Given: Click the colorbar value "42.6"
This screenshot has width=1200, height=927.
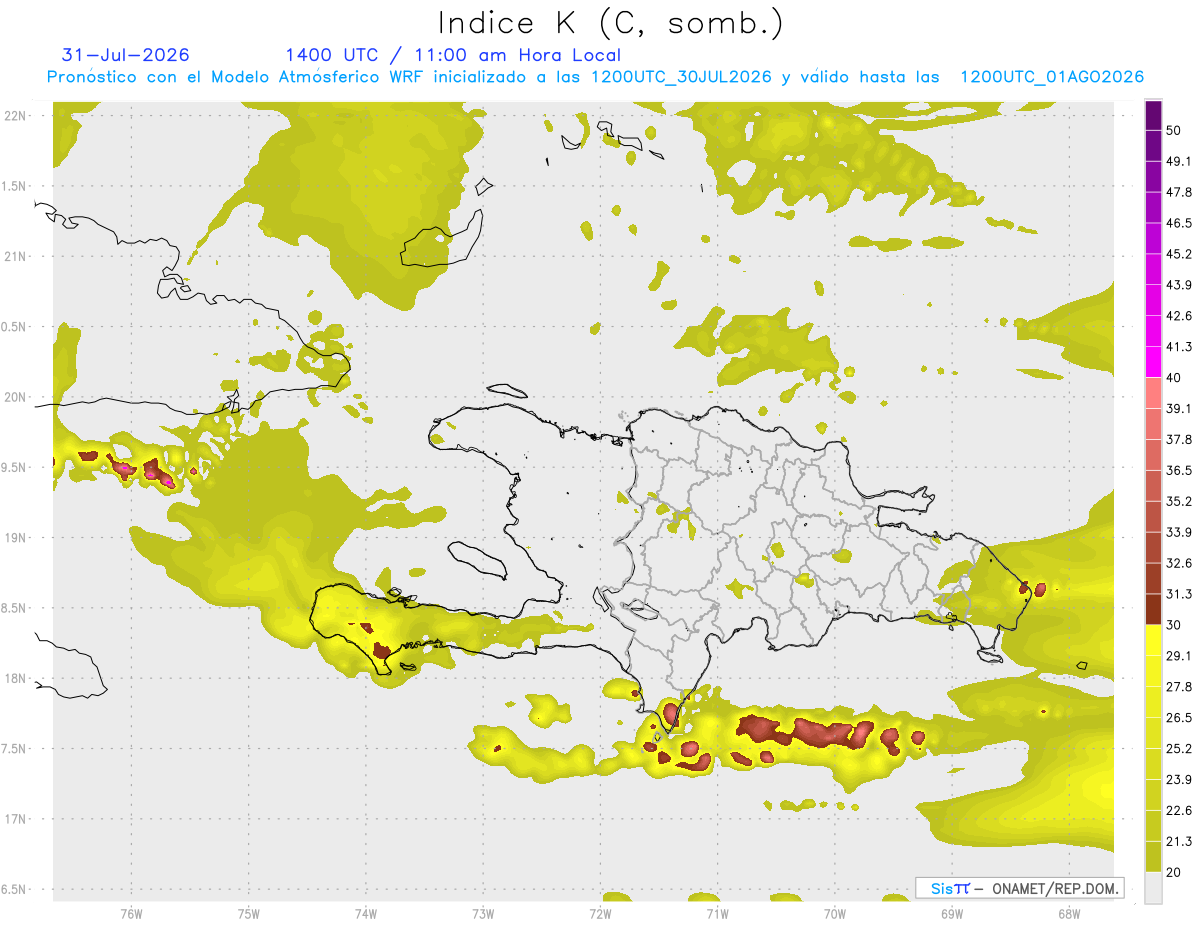Looking at the screenshot, I should [x=1179, y=316].
